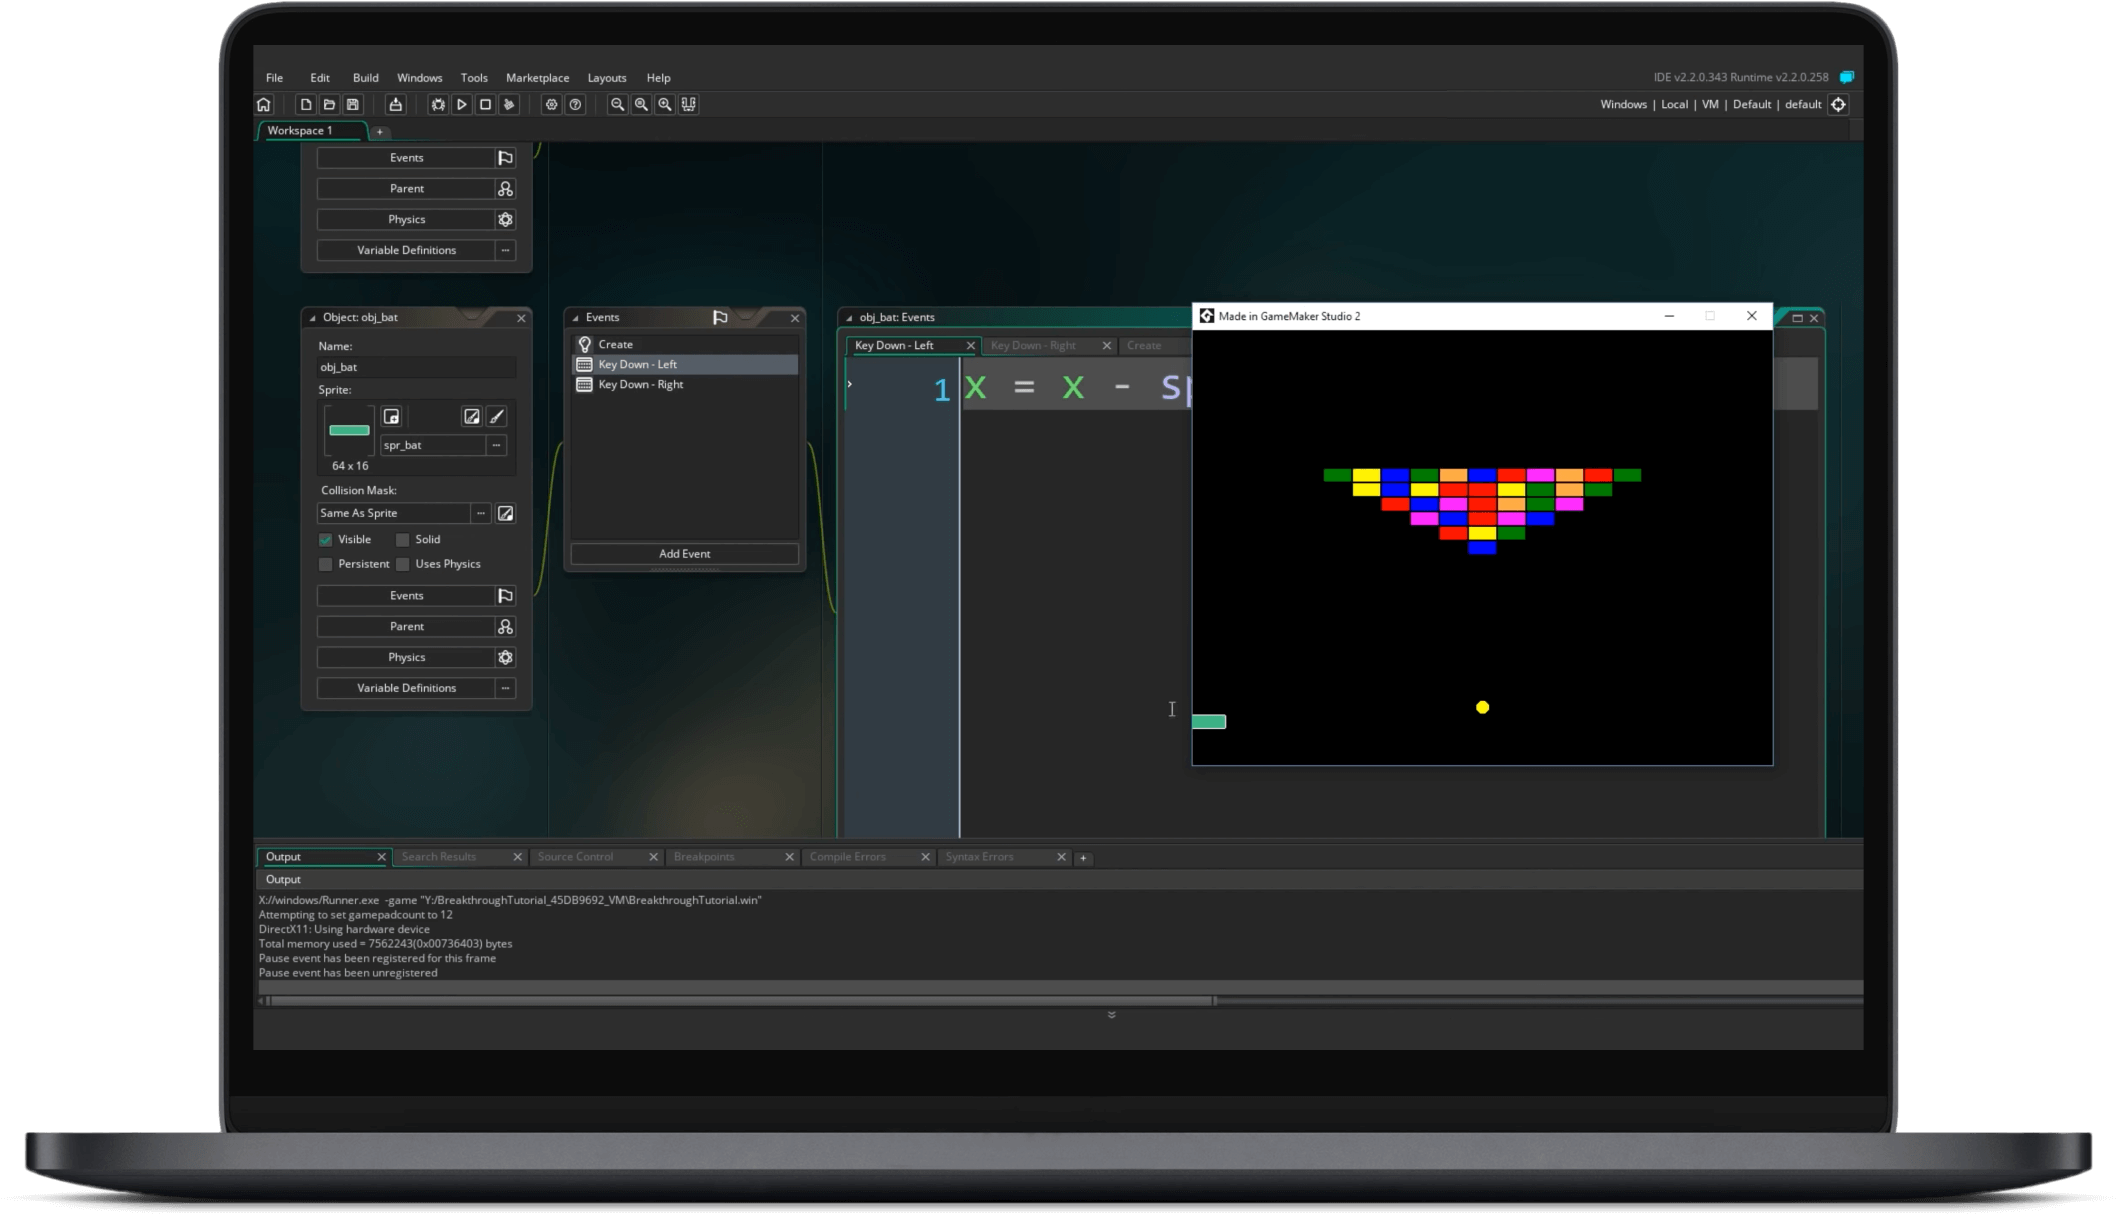Check the Uses Physics option
2118x1214 pixels.
pos(402,564)
